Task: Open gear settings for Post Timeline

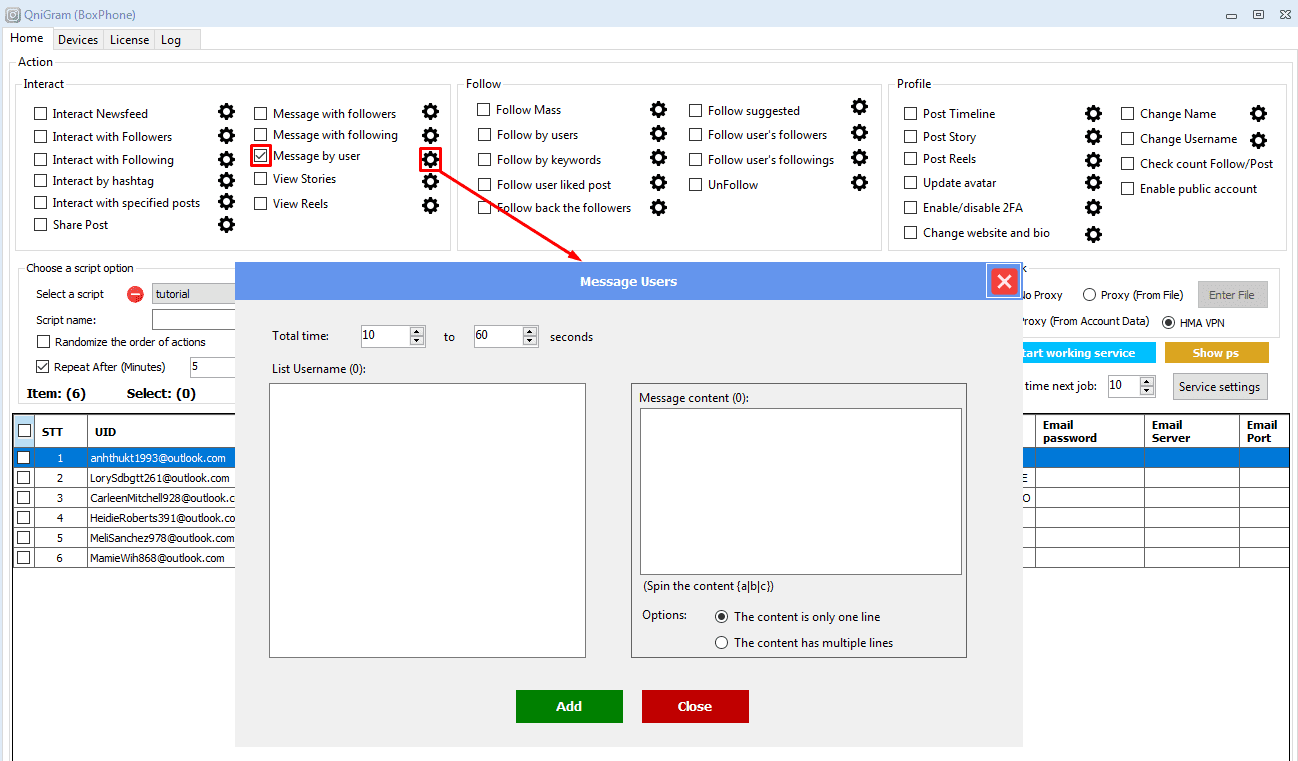Action: click(x=1093, y=114)
